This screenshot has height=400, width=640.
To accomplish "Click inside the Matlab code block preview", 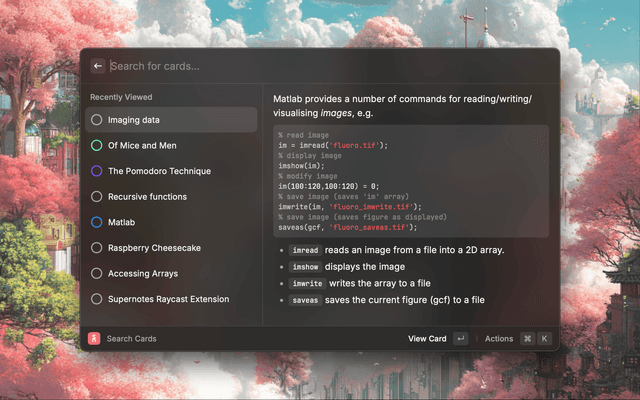I will click(410, 181).
